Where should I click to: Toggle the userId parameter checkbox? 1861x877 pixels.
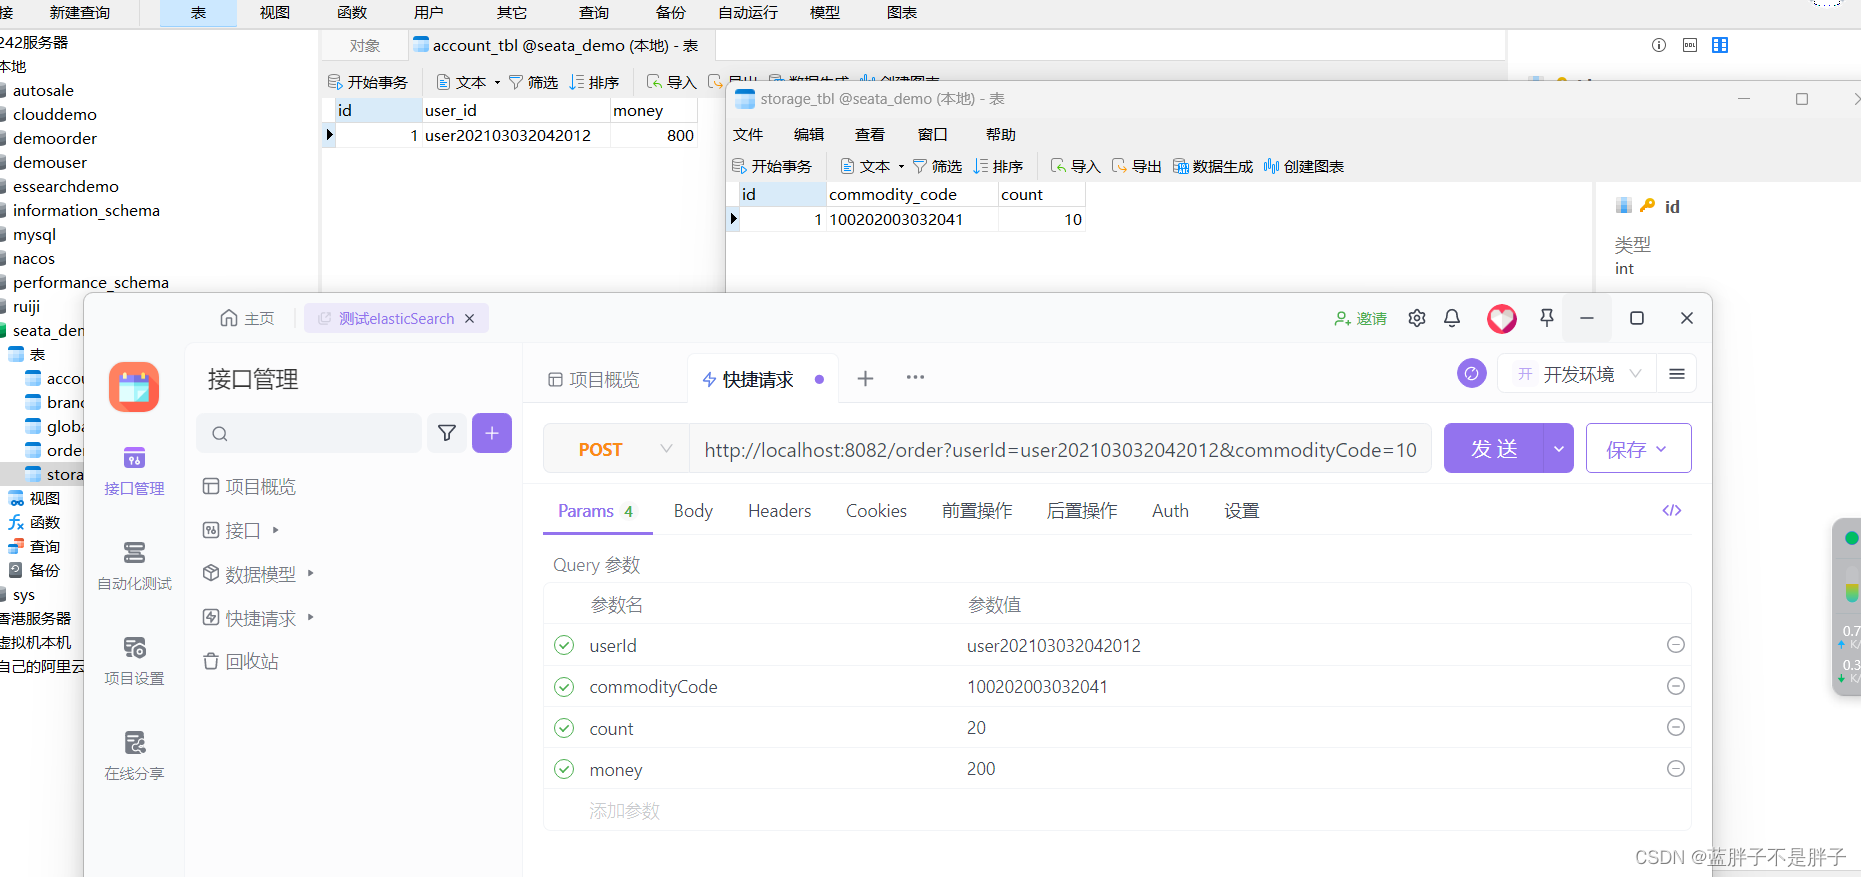point(564,645)
